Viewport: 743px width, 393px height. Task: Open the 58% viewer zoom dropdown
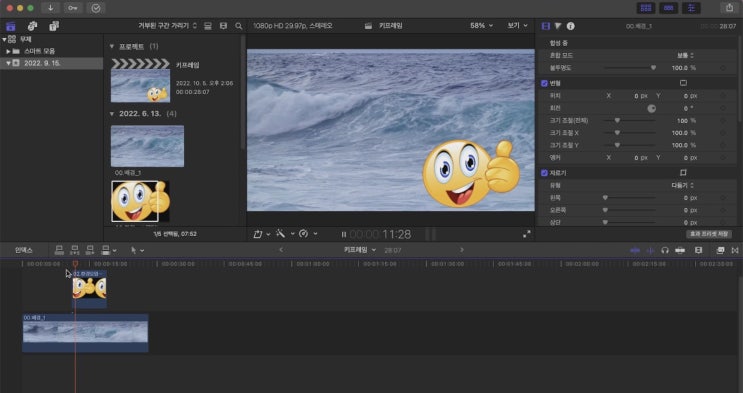point(481,26)
